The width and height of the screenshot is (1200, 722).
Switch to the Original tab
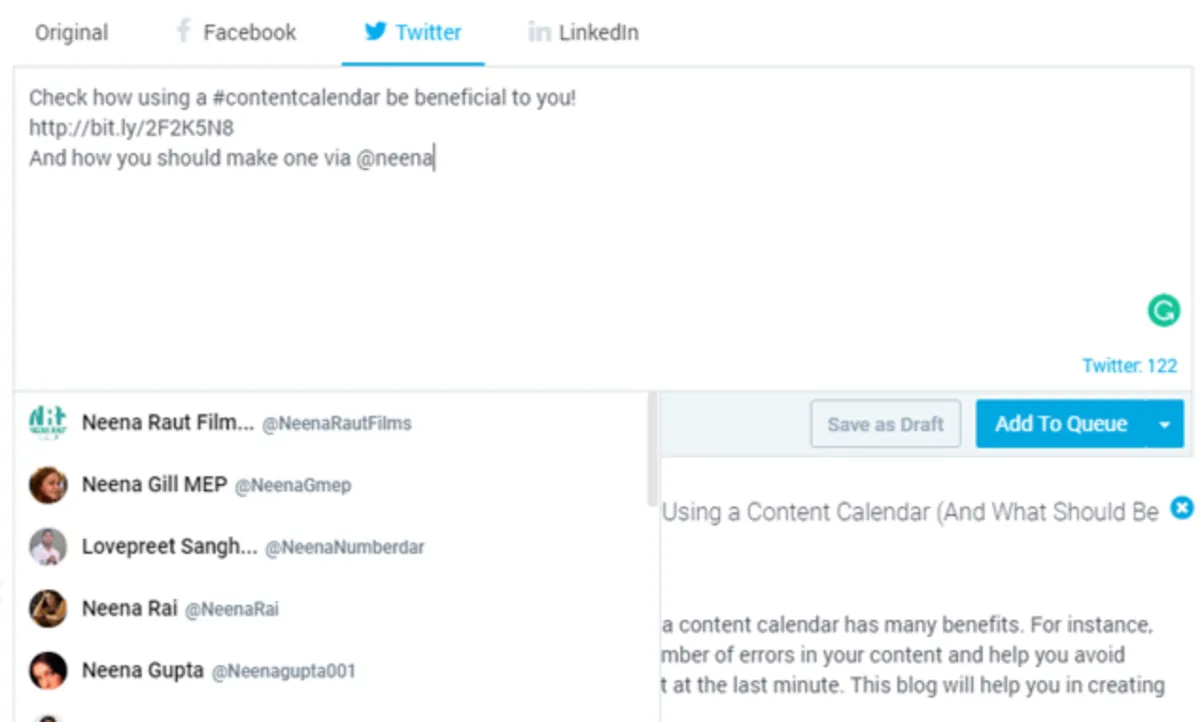click(x=72, y=33)
